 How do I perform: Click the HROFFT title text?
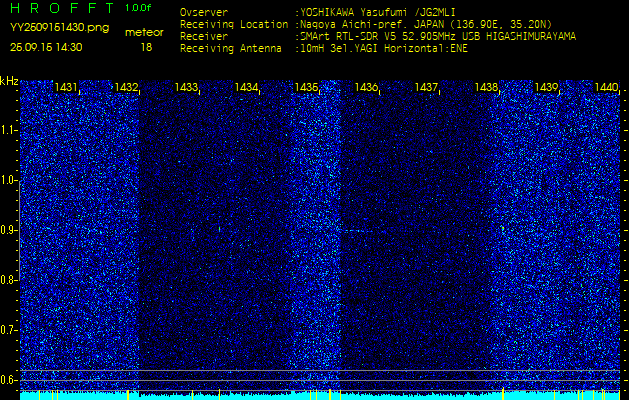pos(62,8)
